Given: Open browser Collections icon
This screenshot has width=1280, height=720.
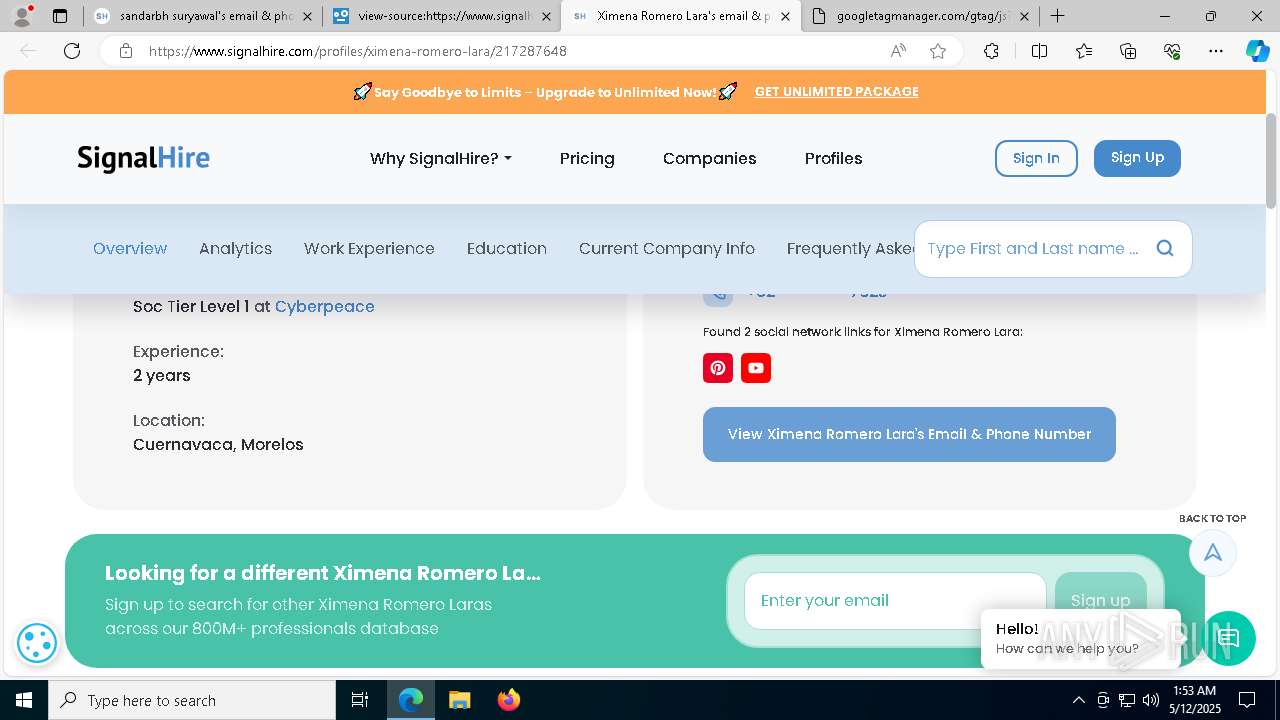Looking at the screenshot, I should pos(1128,51).
